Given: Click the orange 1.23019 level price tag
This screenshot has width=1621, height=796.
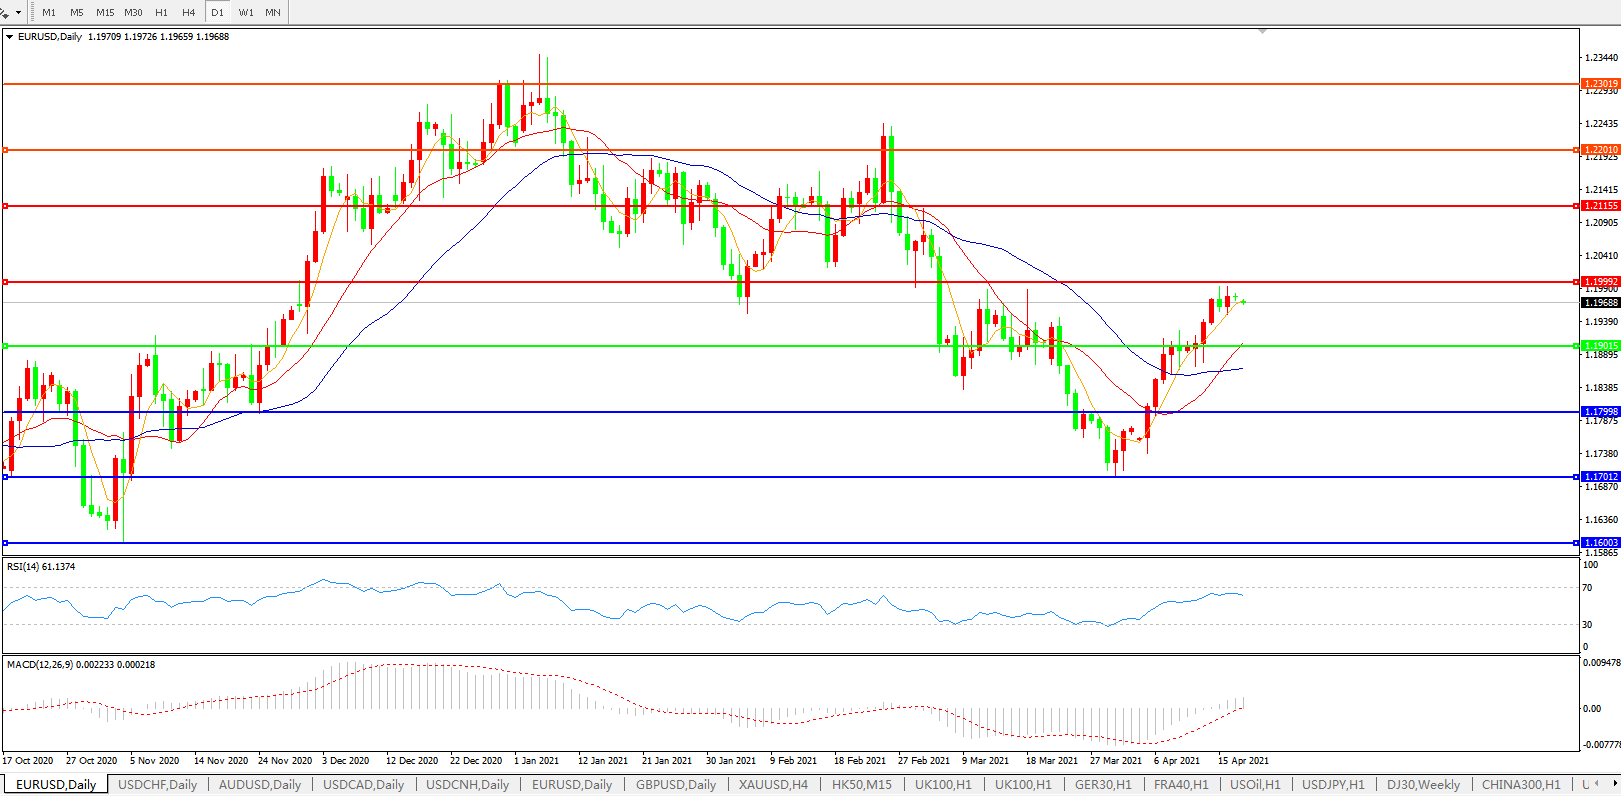Looking at the screenshot, I should 1600,84.
